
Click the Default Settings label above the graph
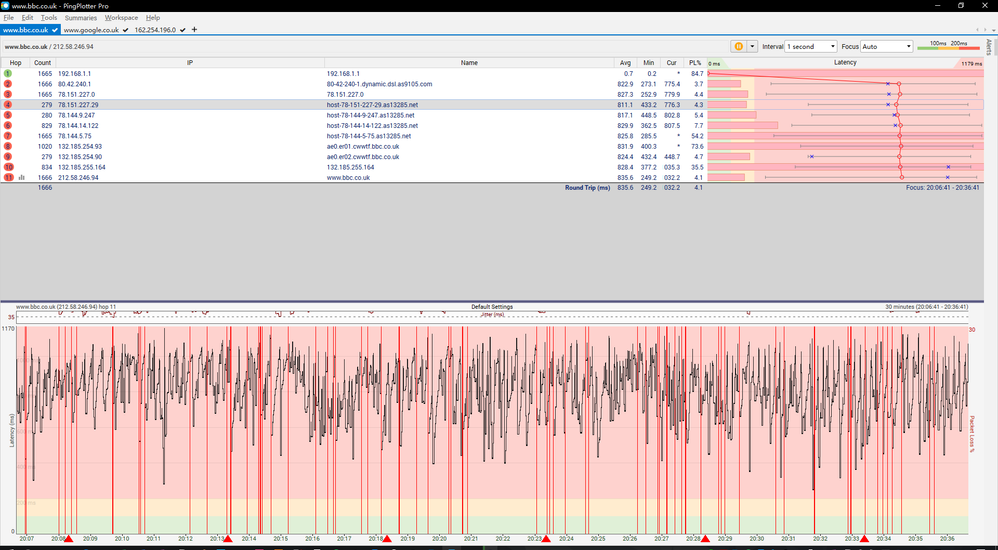tap(492, 307)
